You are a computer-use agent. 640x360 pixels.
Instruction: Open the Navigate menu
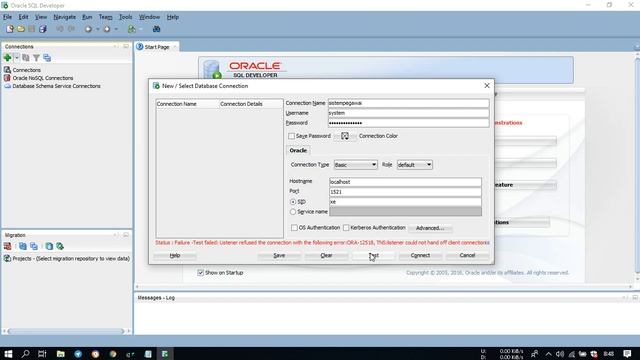pyautogui.click(x=64, y=17)
